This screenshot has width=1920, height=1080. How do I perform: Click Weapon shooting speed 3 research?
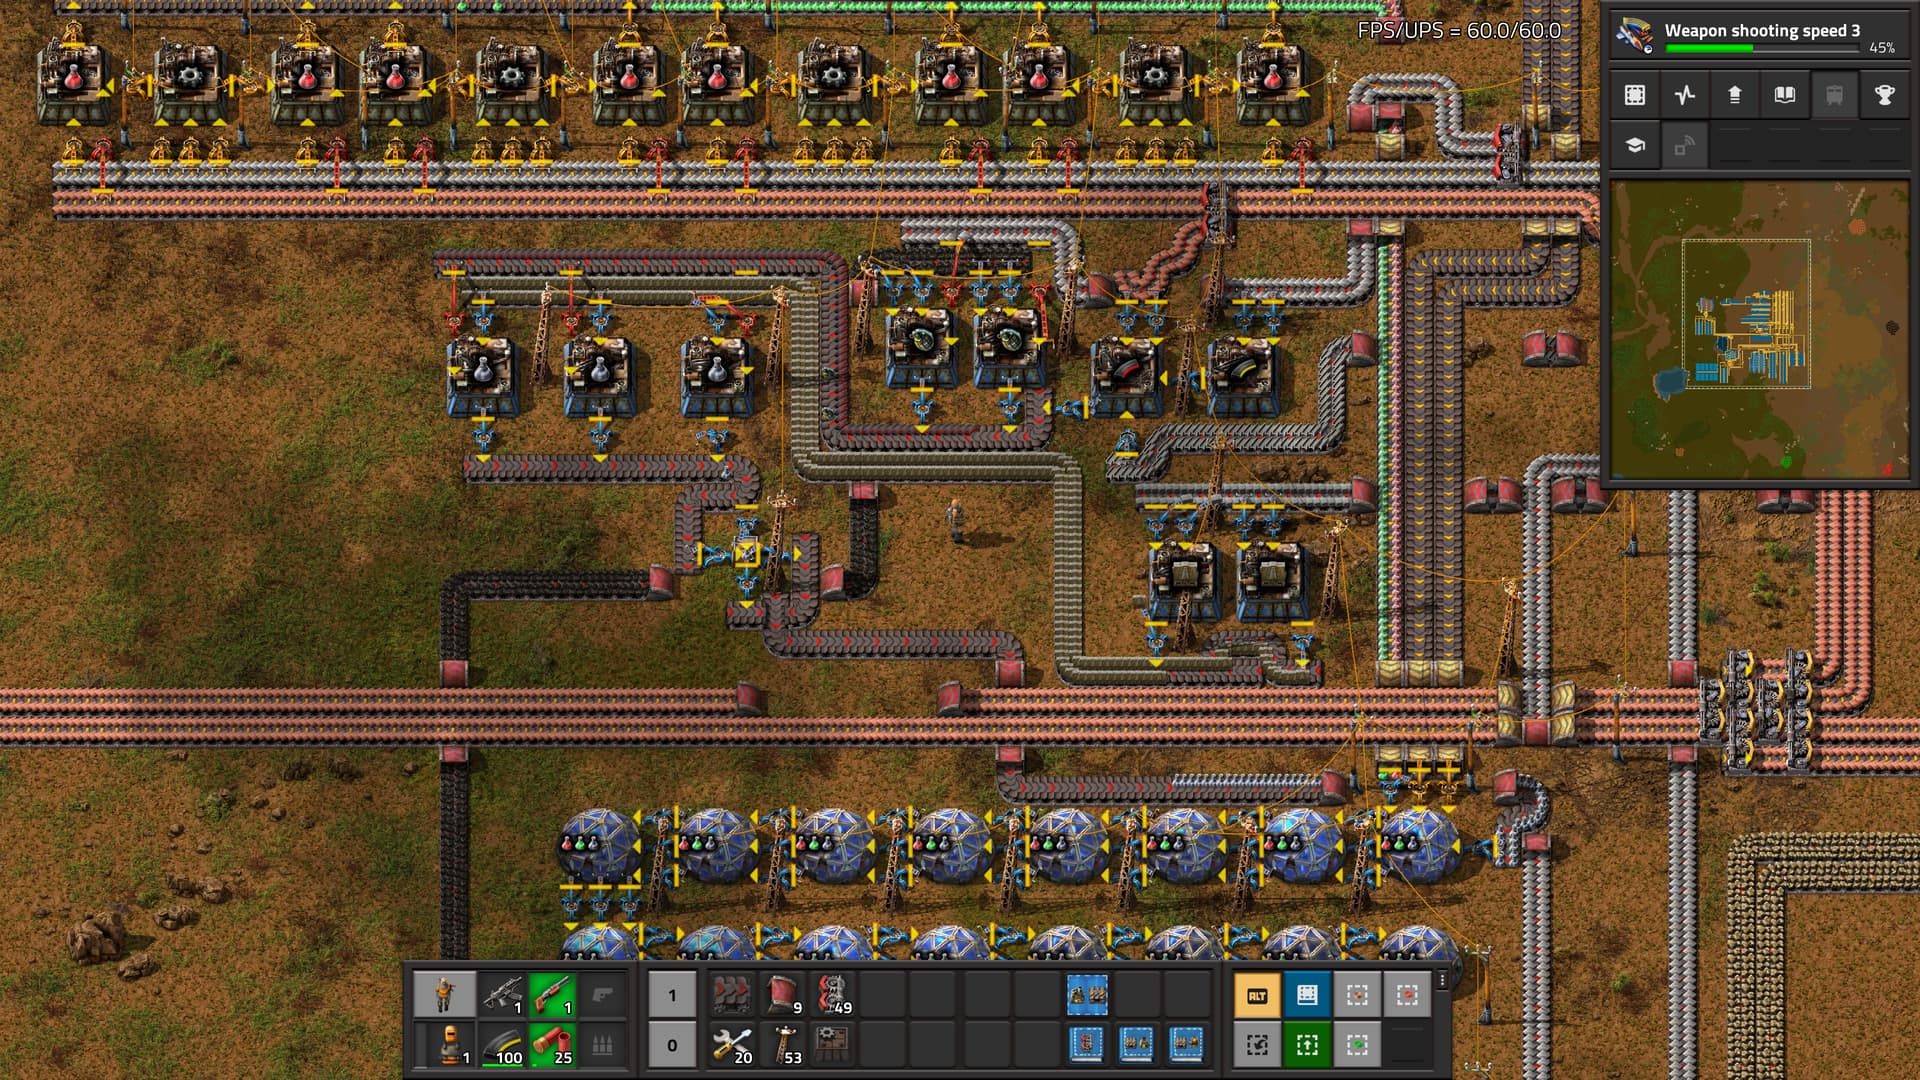[1760, 31]
